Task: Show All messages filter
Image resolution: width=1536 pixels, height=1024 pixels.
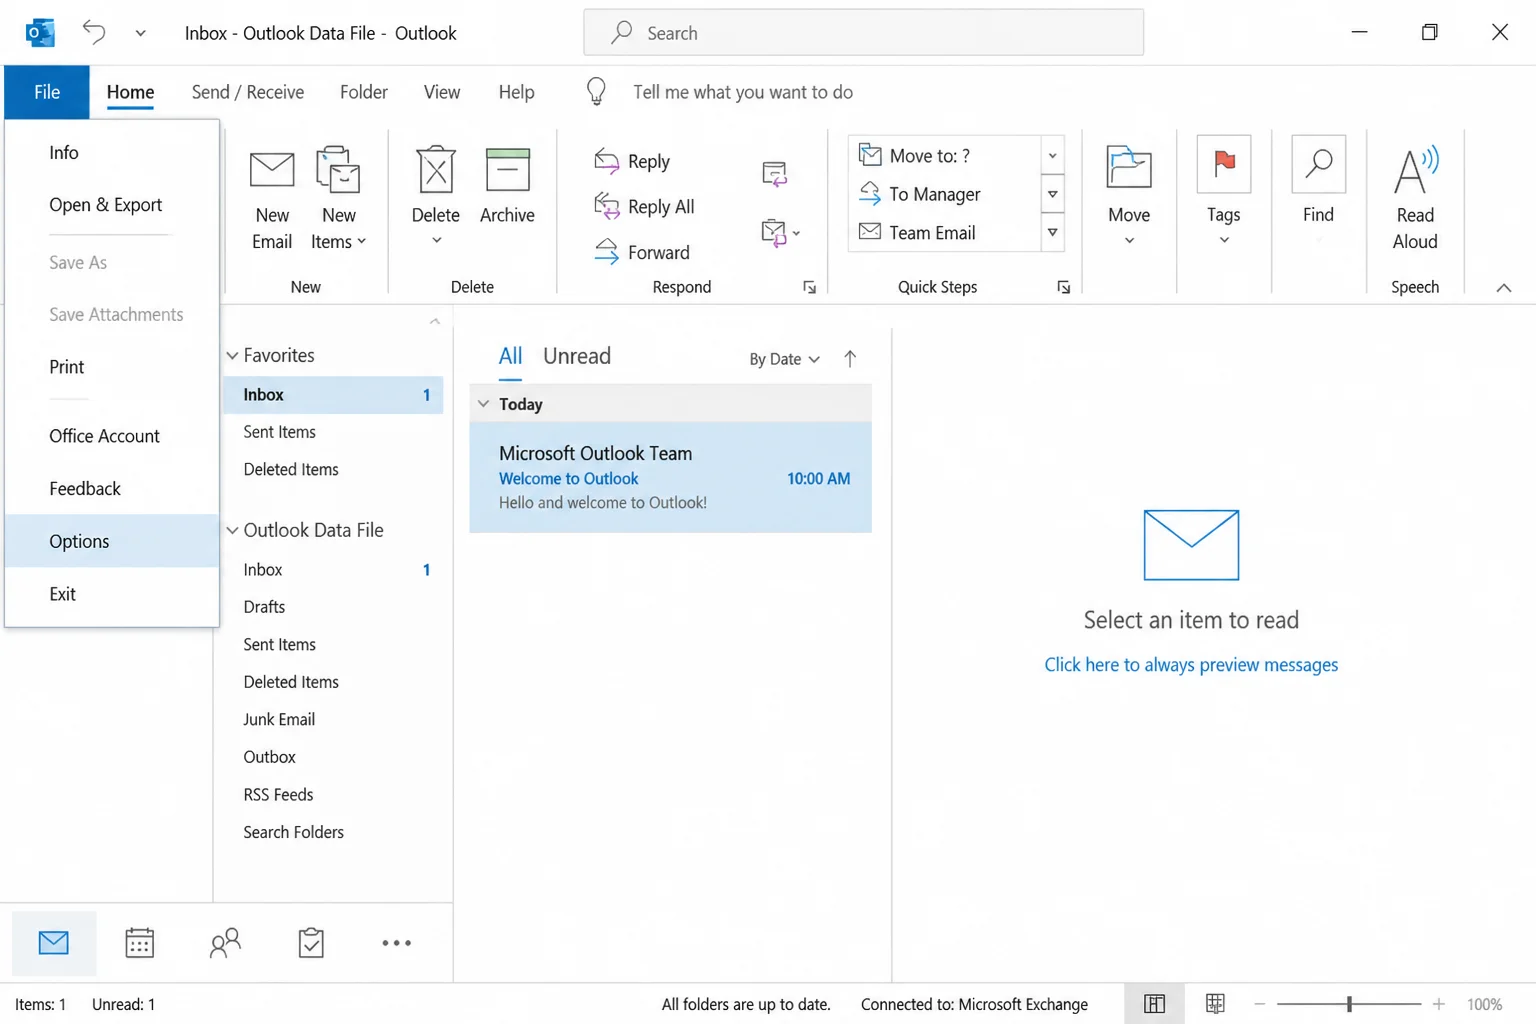Action: click(510, 356)
